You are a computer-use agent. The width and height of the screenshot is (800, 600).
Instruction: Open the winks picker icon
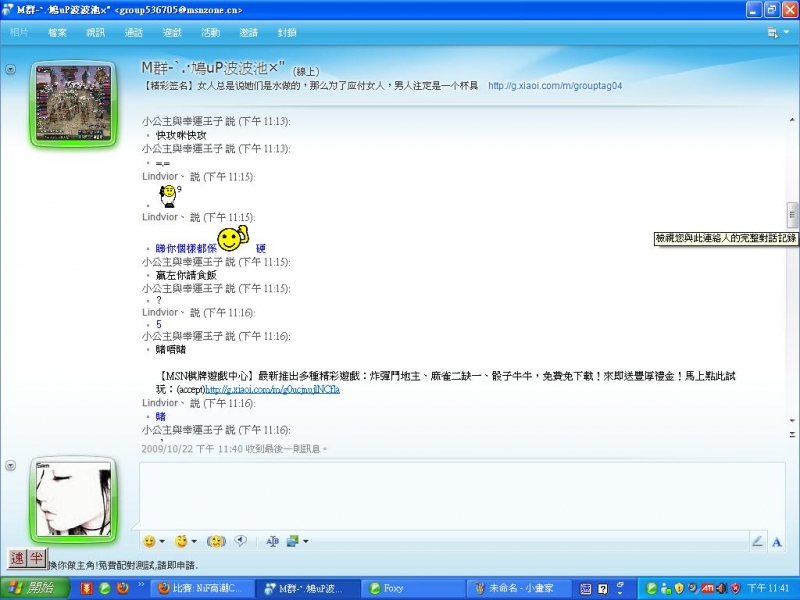tap(181, 541)
